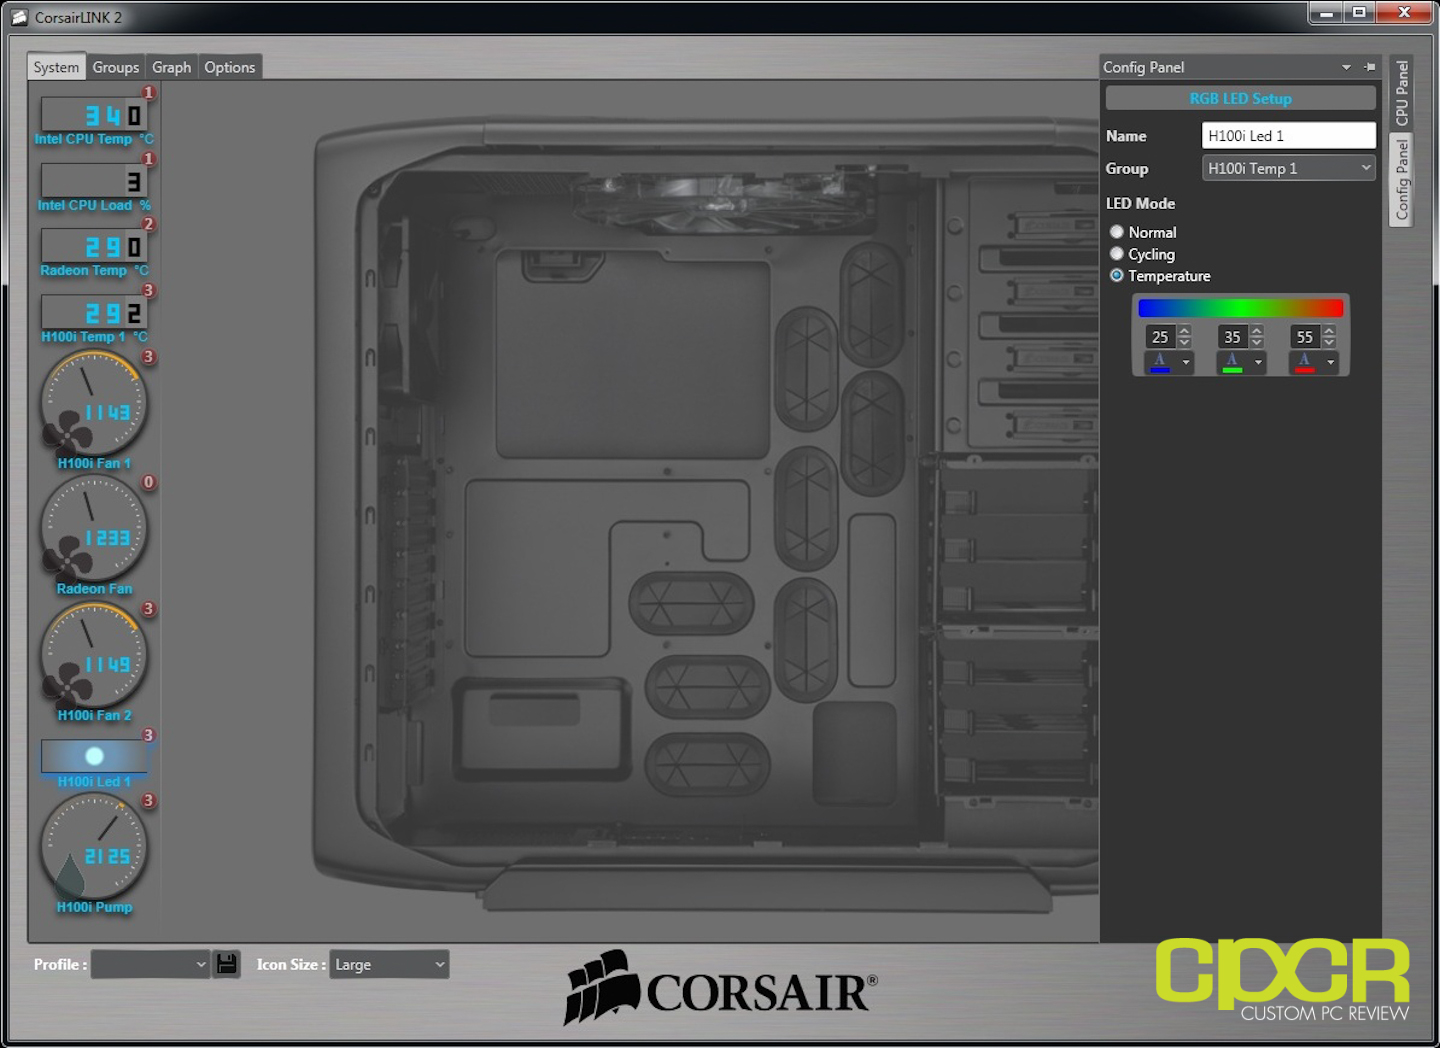Click the red color swatch under 55
The height and width of the screenshot is (1048, 1440).
pos(1304,362)
